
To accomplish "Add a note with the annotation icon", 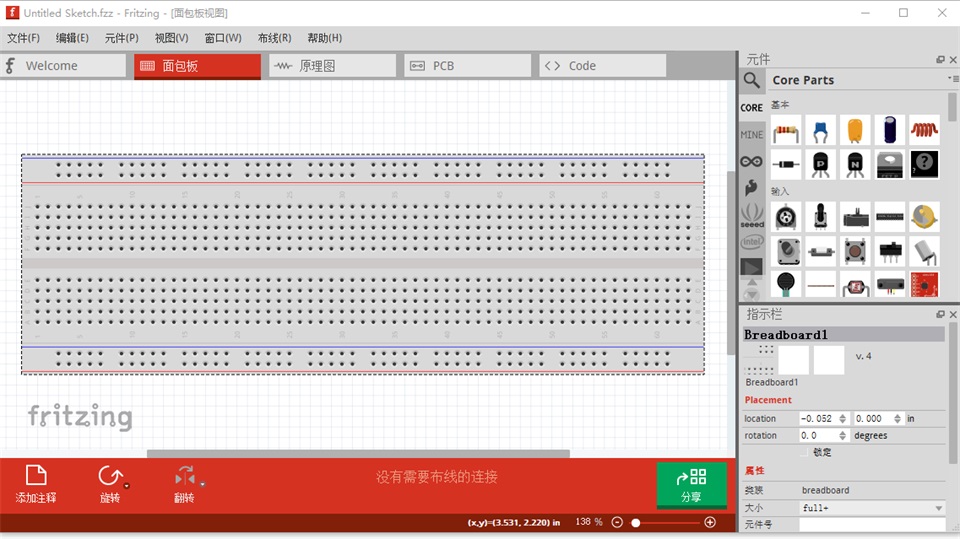I will click(36, 476).
